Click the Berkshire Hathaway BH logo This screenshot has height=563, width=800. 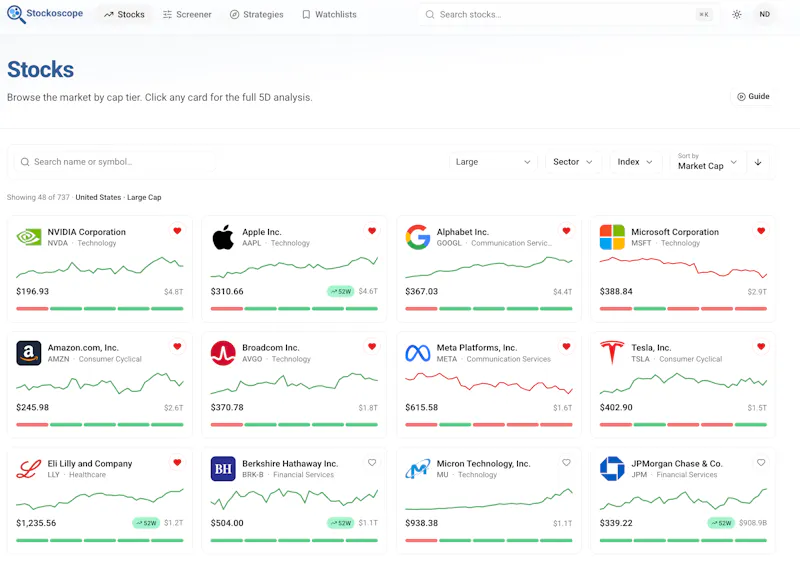click(223, 469)
